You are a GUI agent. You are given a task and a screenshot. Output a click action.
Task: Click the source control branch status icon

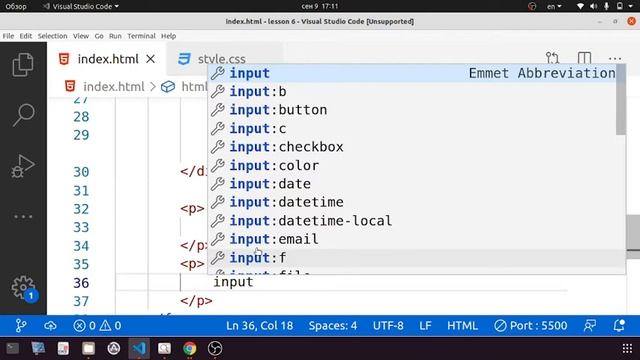[20, 325]
